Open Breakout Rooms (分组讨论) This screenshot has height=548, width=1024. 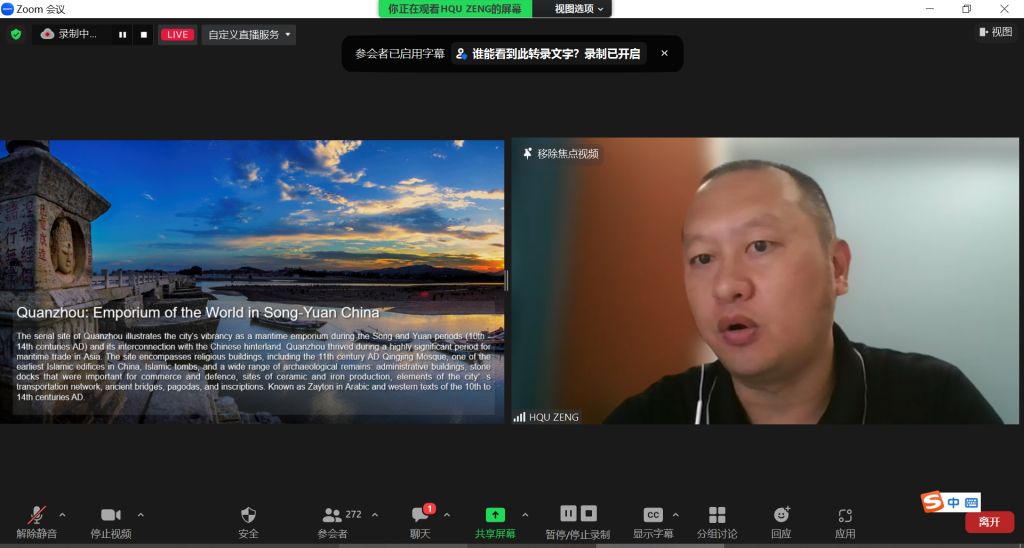(x=717, y=516)
